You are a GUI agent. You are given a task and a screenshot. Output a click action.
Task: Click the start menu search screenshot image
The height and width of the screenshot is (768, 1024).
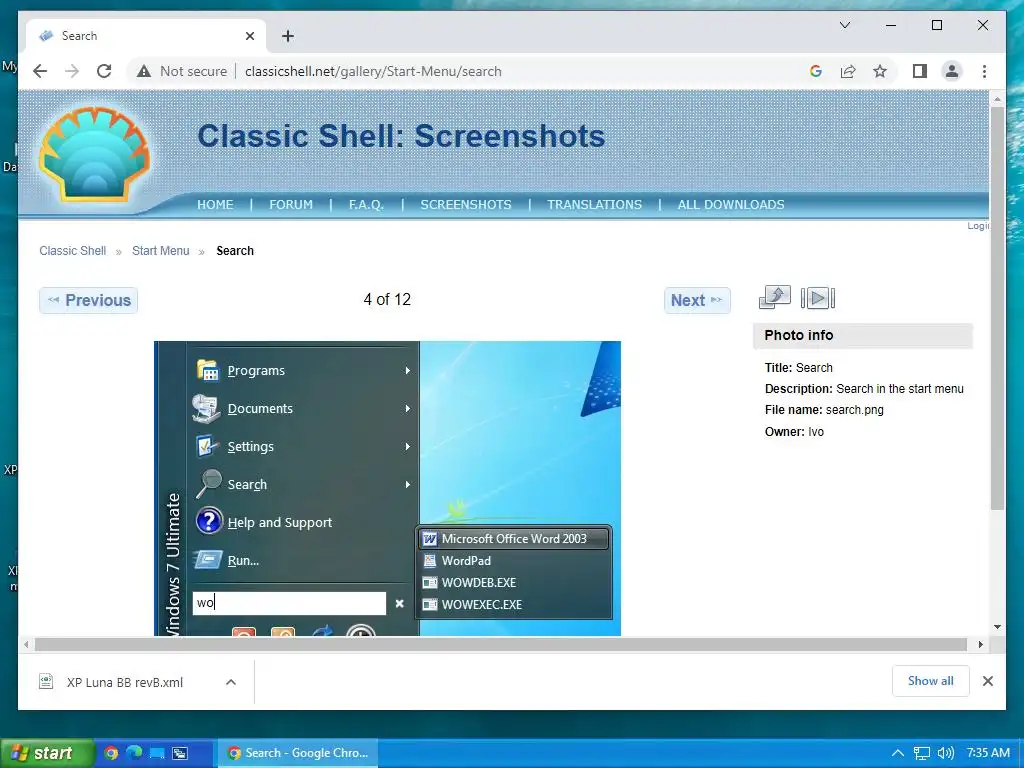[387, 488]
